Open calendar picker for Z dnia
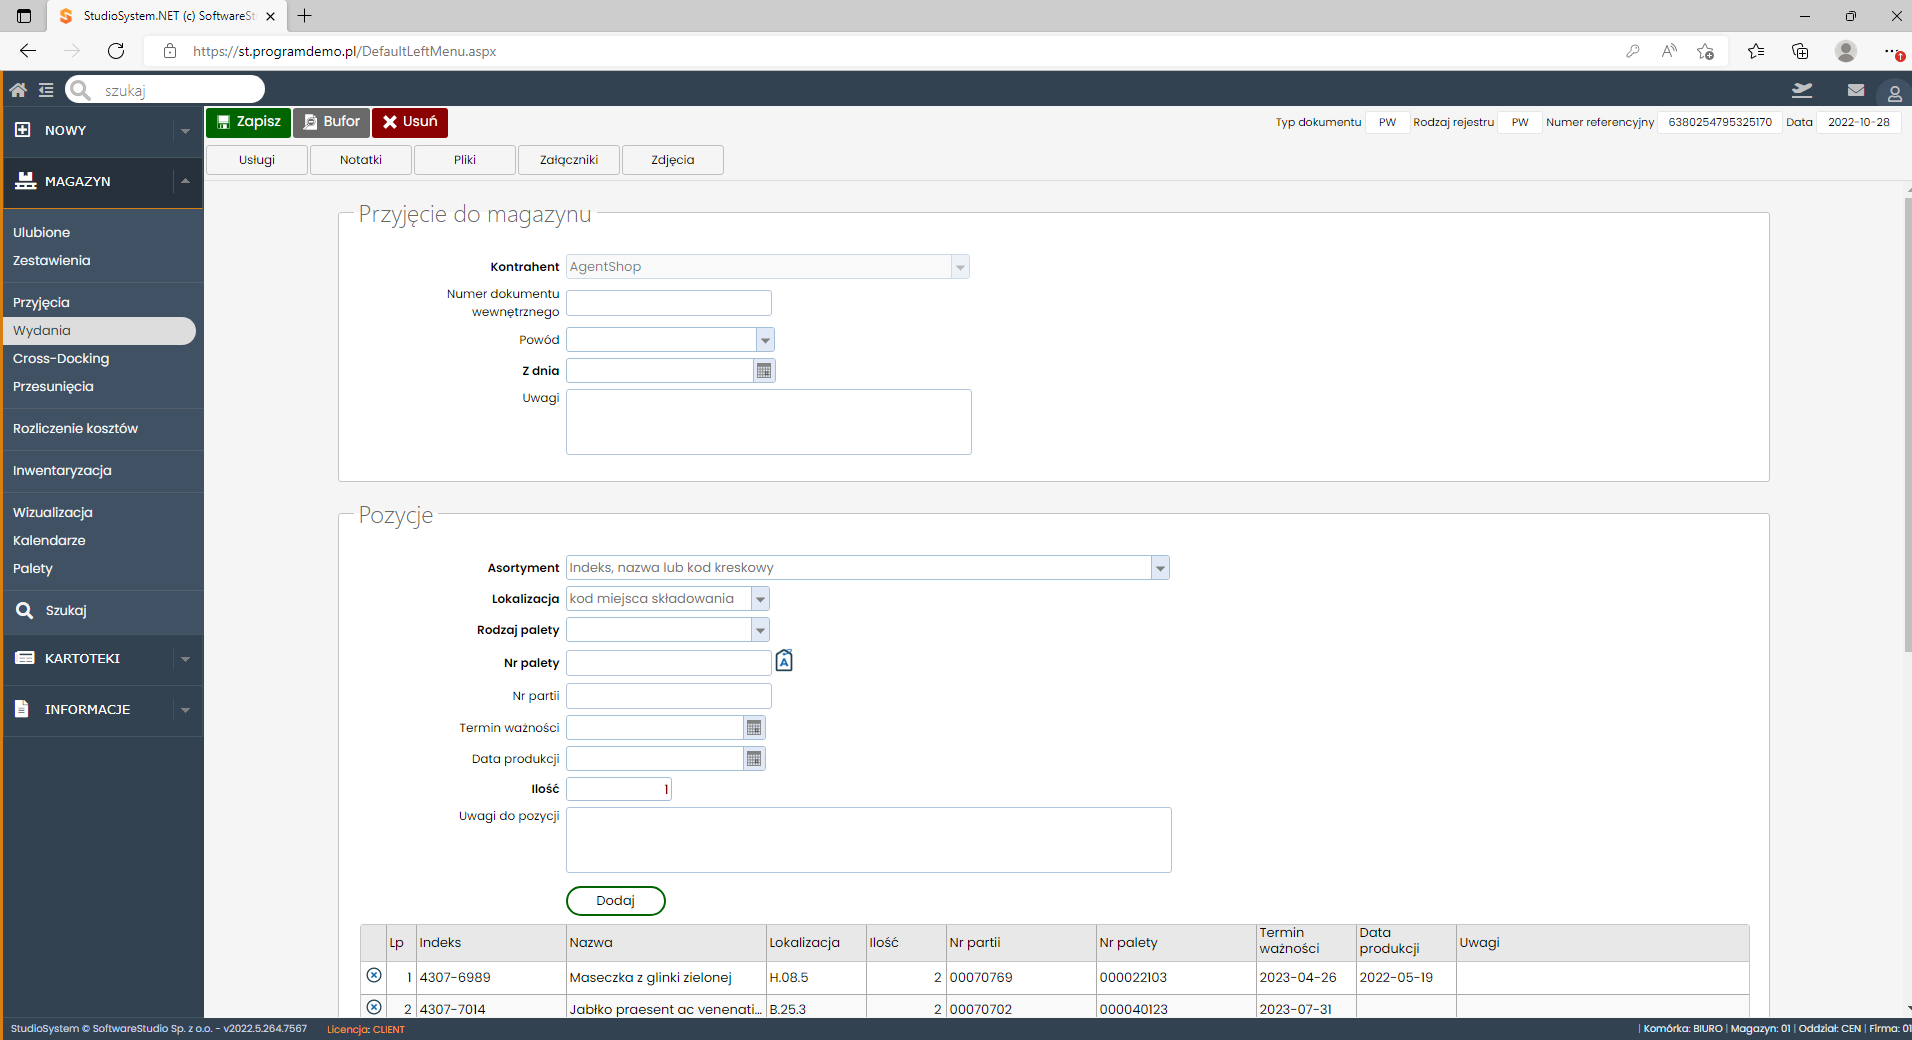Viewport: 1912px width, 1040px height. [x=764, y=371]
